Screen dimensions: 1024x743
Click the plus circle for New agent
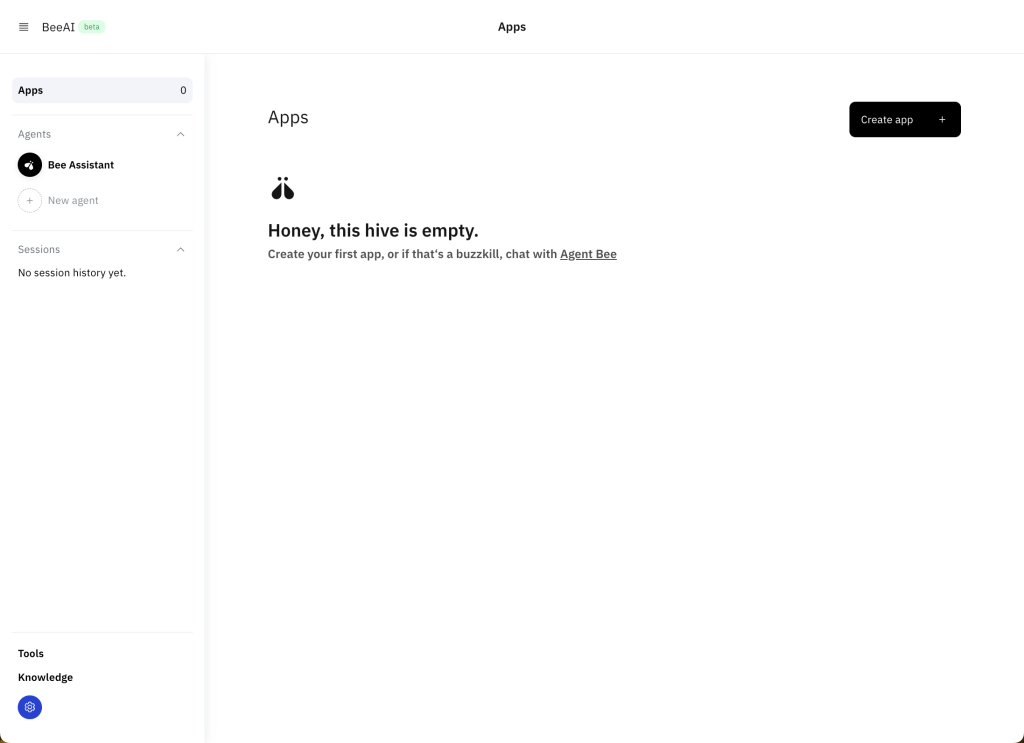[30, 201]
